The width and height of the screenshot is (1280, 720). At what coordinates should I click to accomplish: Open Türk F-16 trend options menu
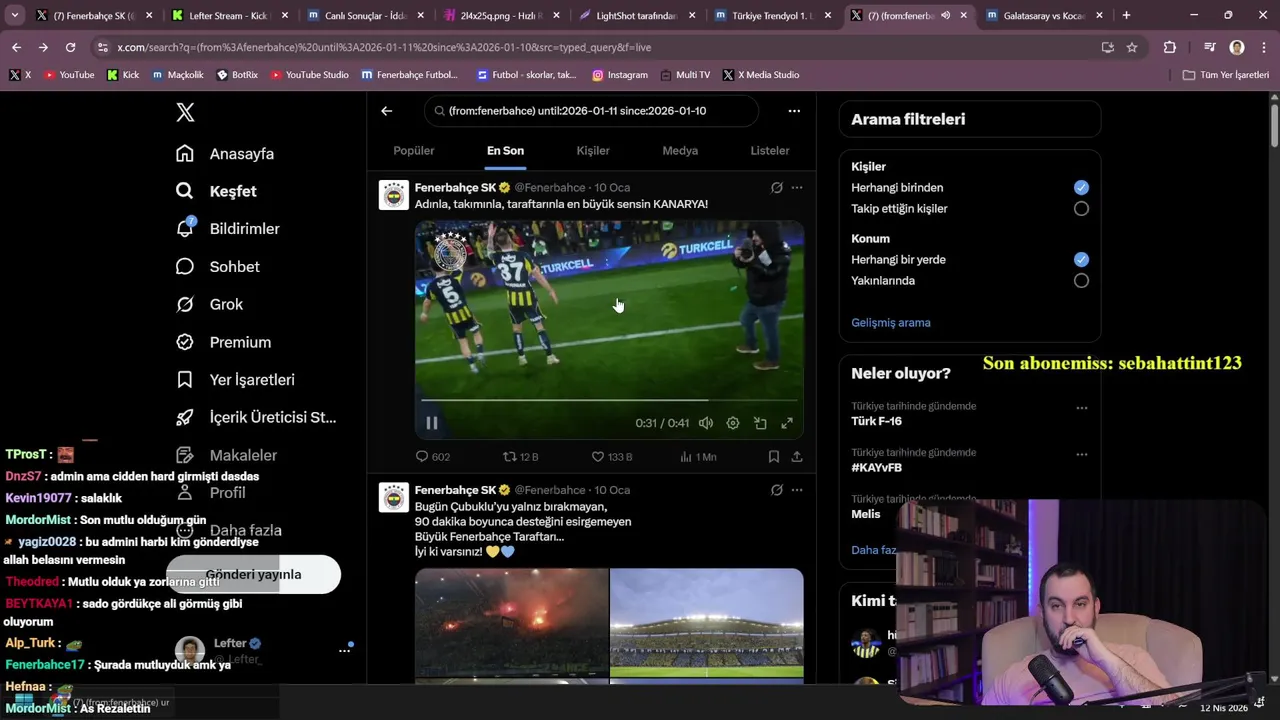point(1081,408)
